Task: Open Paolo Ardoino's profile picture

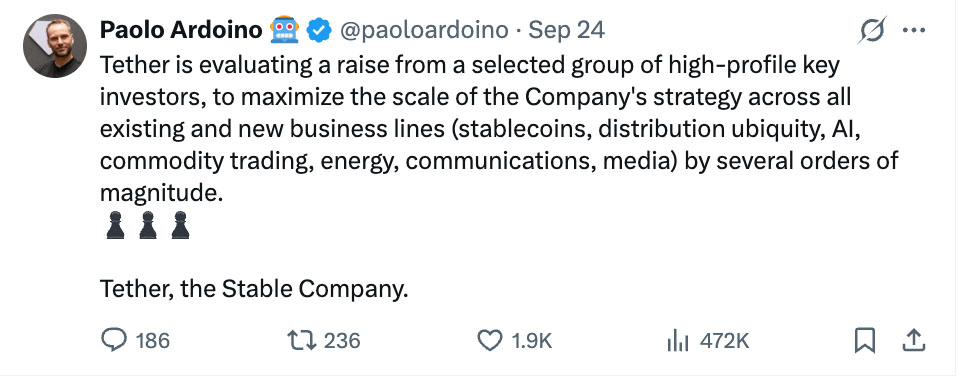Action: (x=55, y=46)
